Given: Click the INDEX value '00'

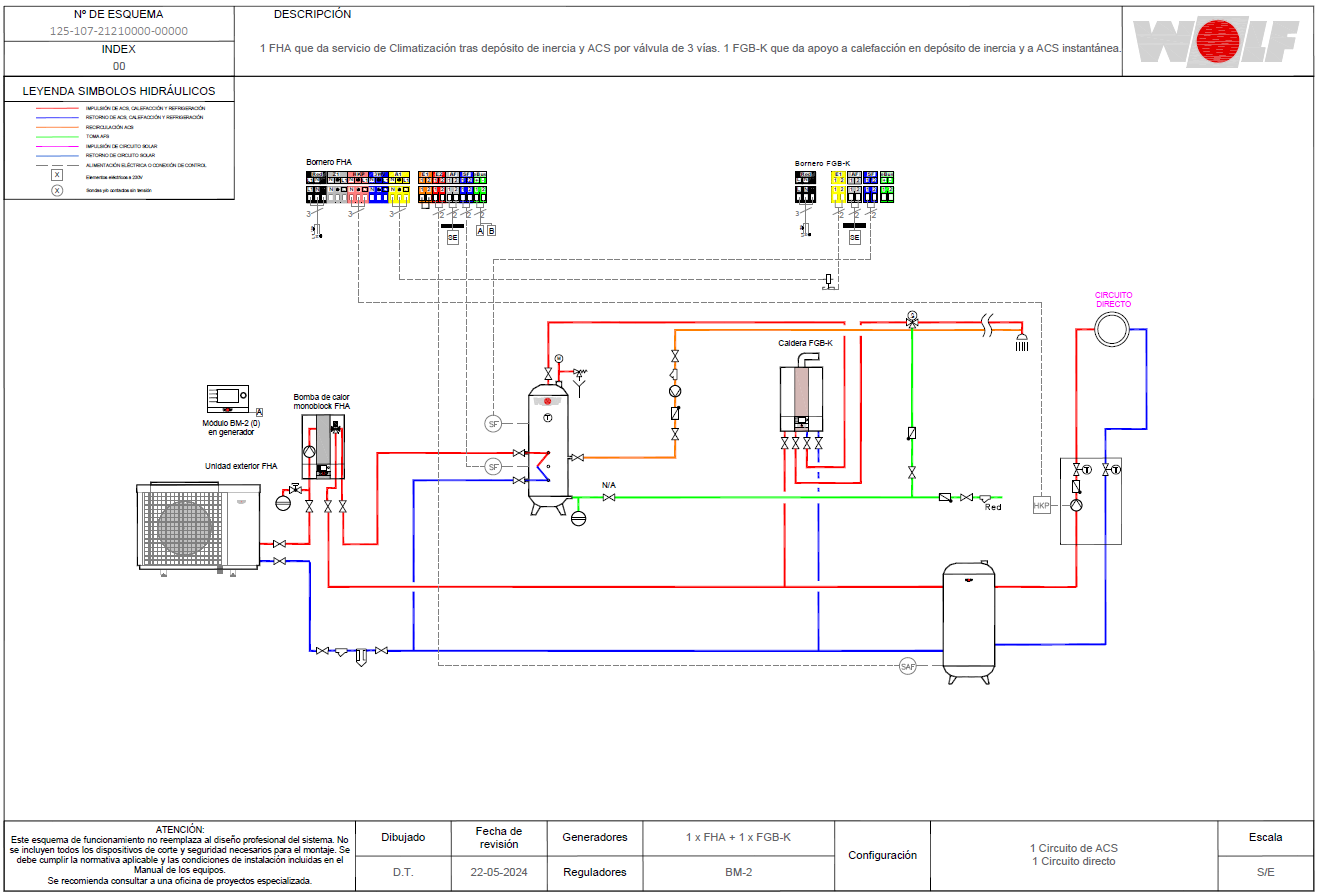Looking at the screenshot, I should [119, 66].
